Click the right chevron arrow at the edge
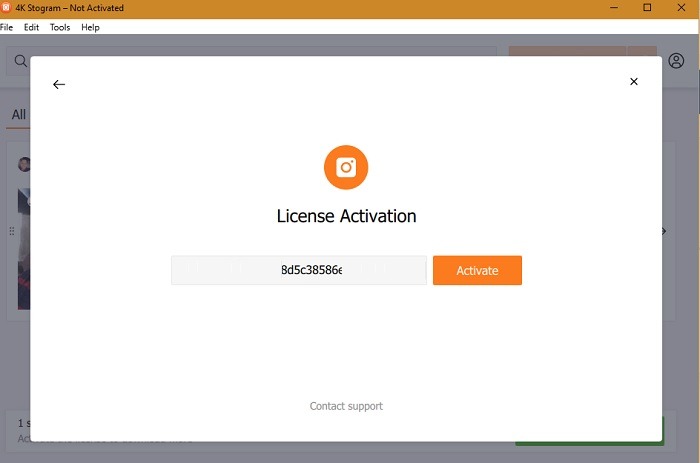 point(664,231)
